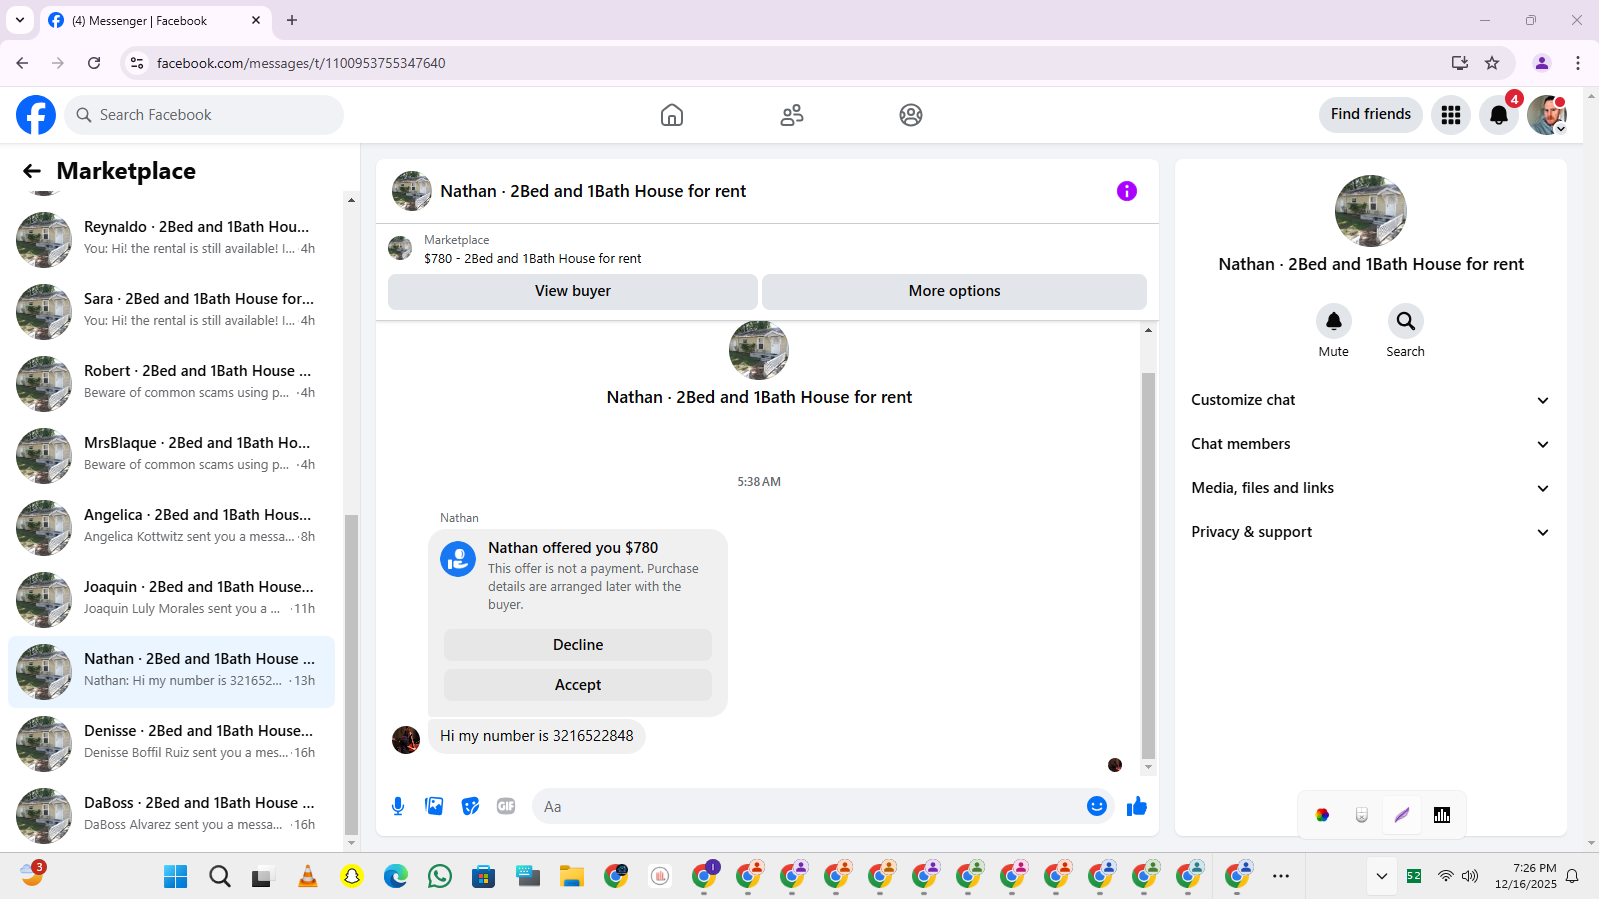Screen dimensions: 1599x899
Task: Open the browser three-dot menu
Action: coord(1578,63)
